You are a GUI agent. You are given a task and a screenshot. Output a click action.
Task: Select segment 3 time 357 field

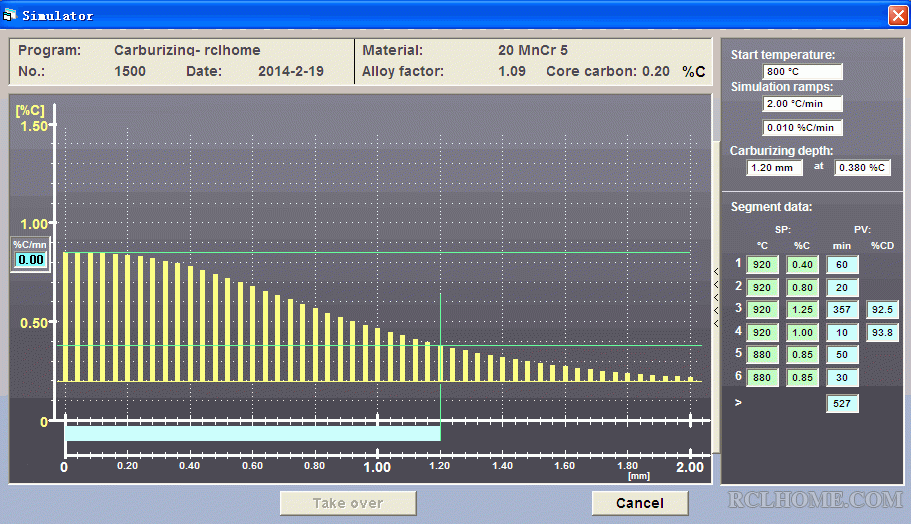[x=842, y=310]
